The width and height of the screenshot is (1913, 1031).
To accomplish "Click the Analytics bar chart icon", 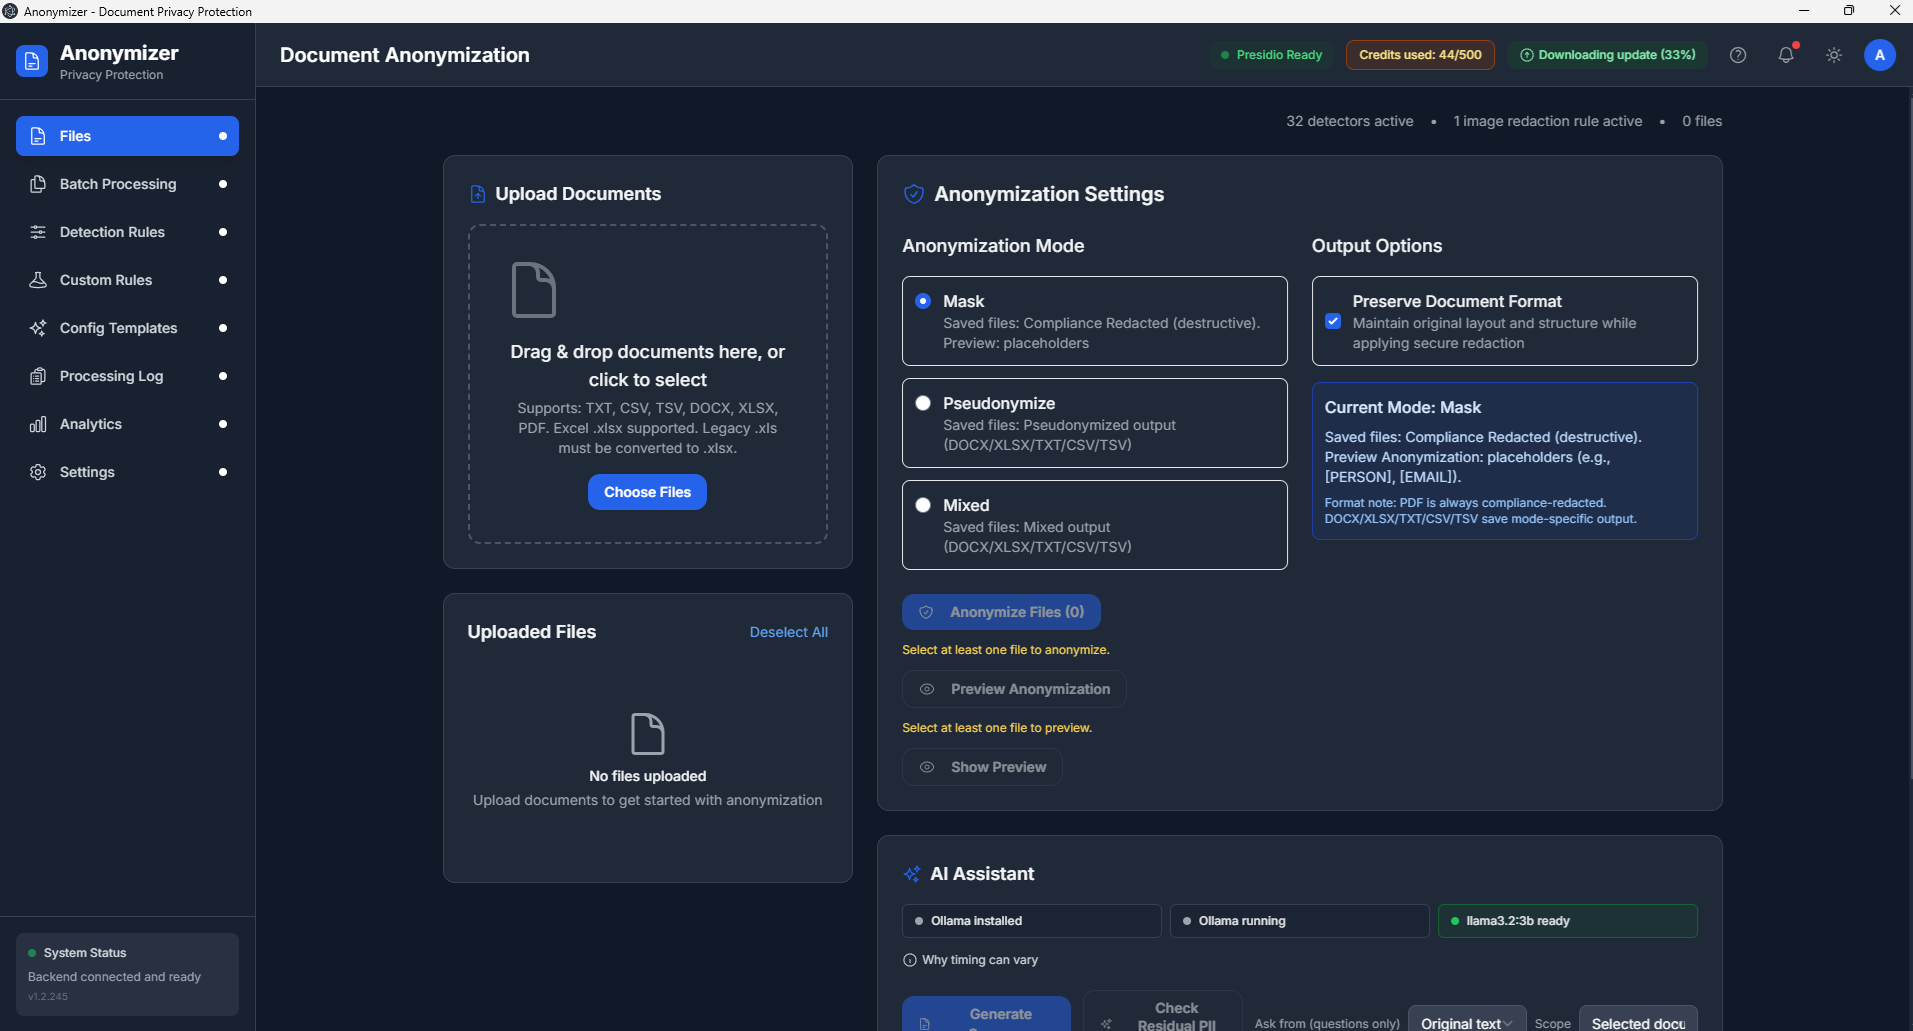I will [x=38, y=424].
